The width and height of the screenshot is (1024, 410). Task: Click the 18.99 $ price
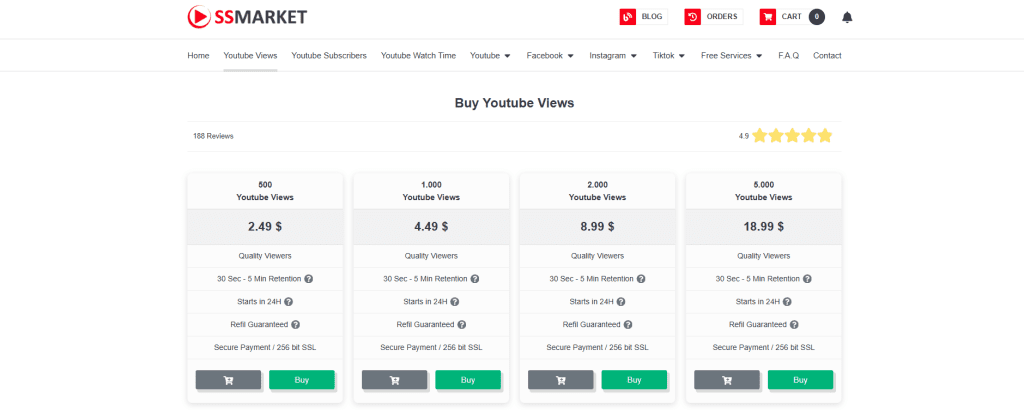point(763,227)
